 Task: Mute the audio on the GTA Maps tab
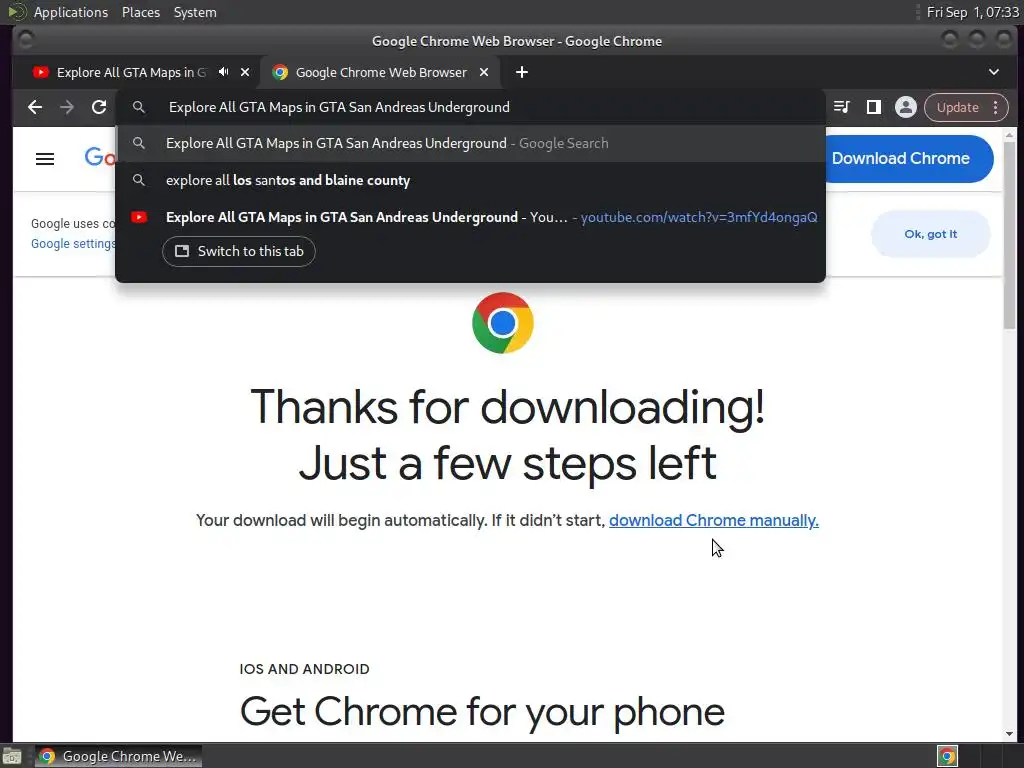tap(224, 72)
